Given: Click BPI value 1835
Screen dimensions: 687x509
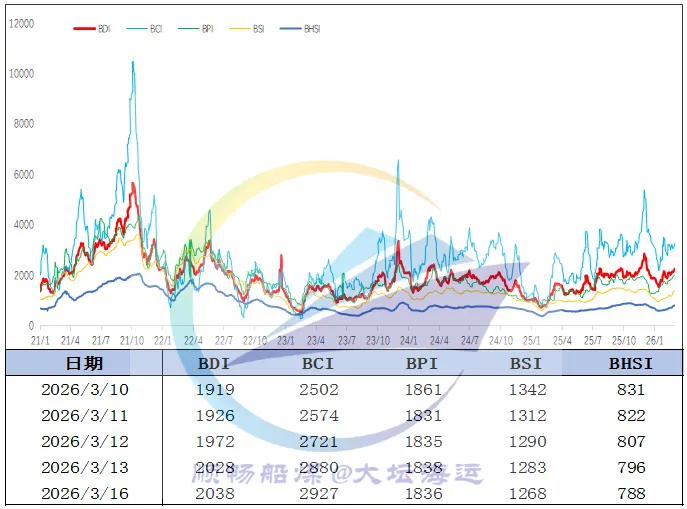Looking at the screenshot, I should tap(423, 442).
